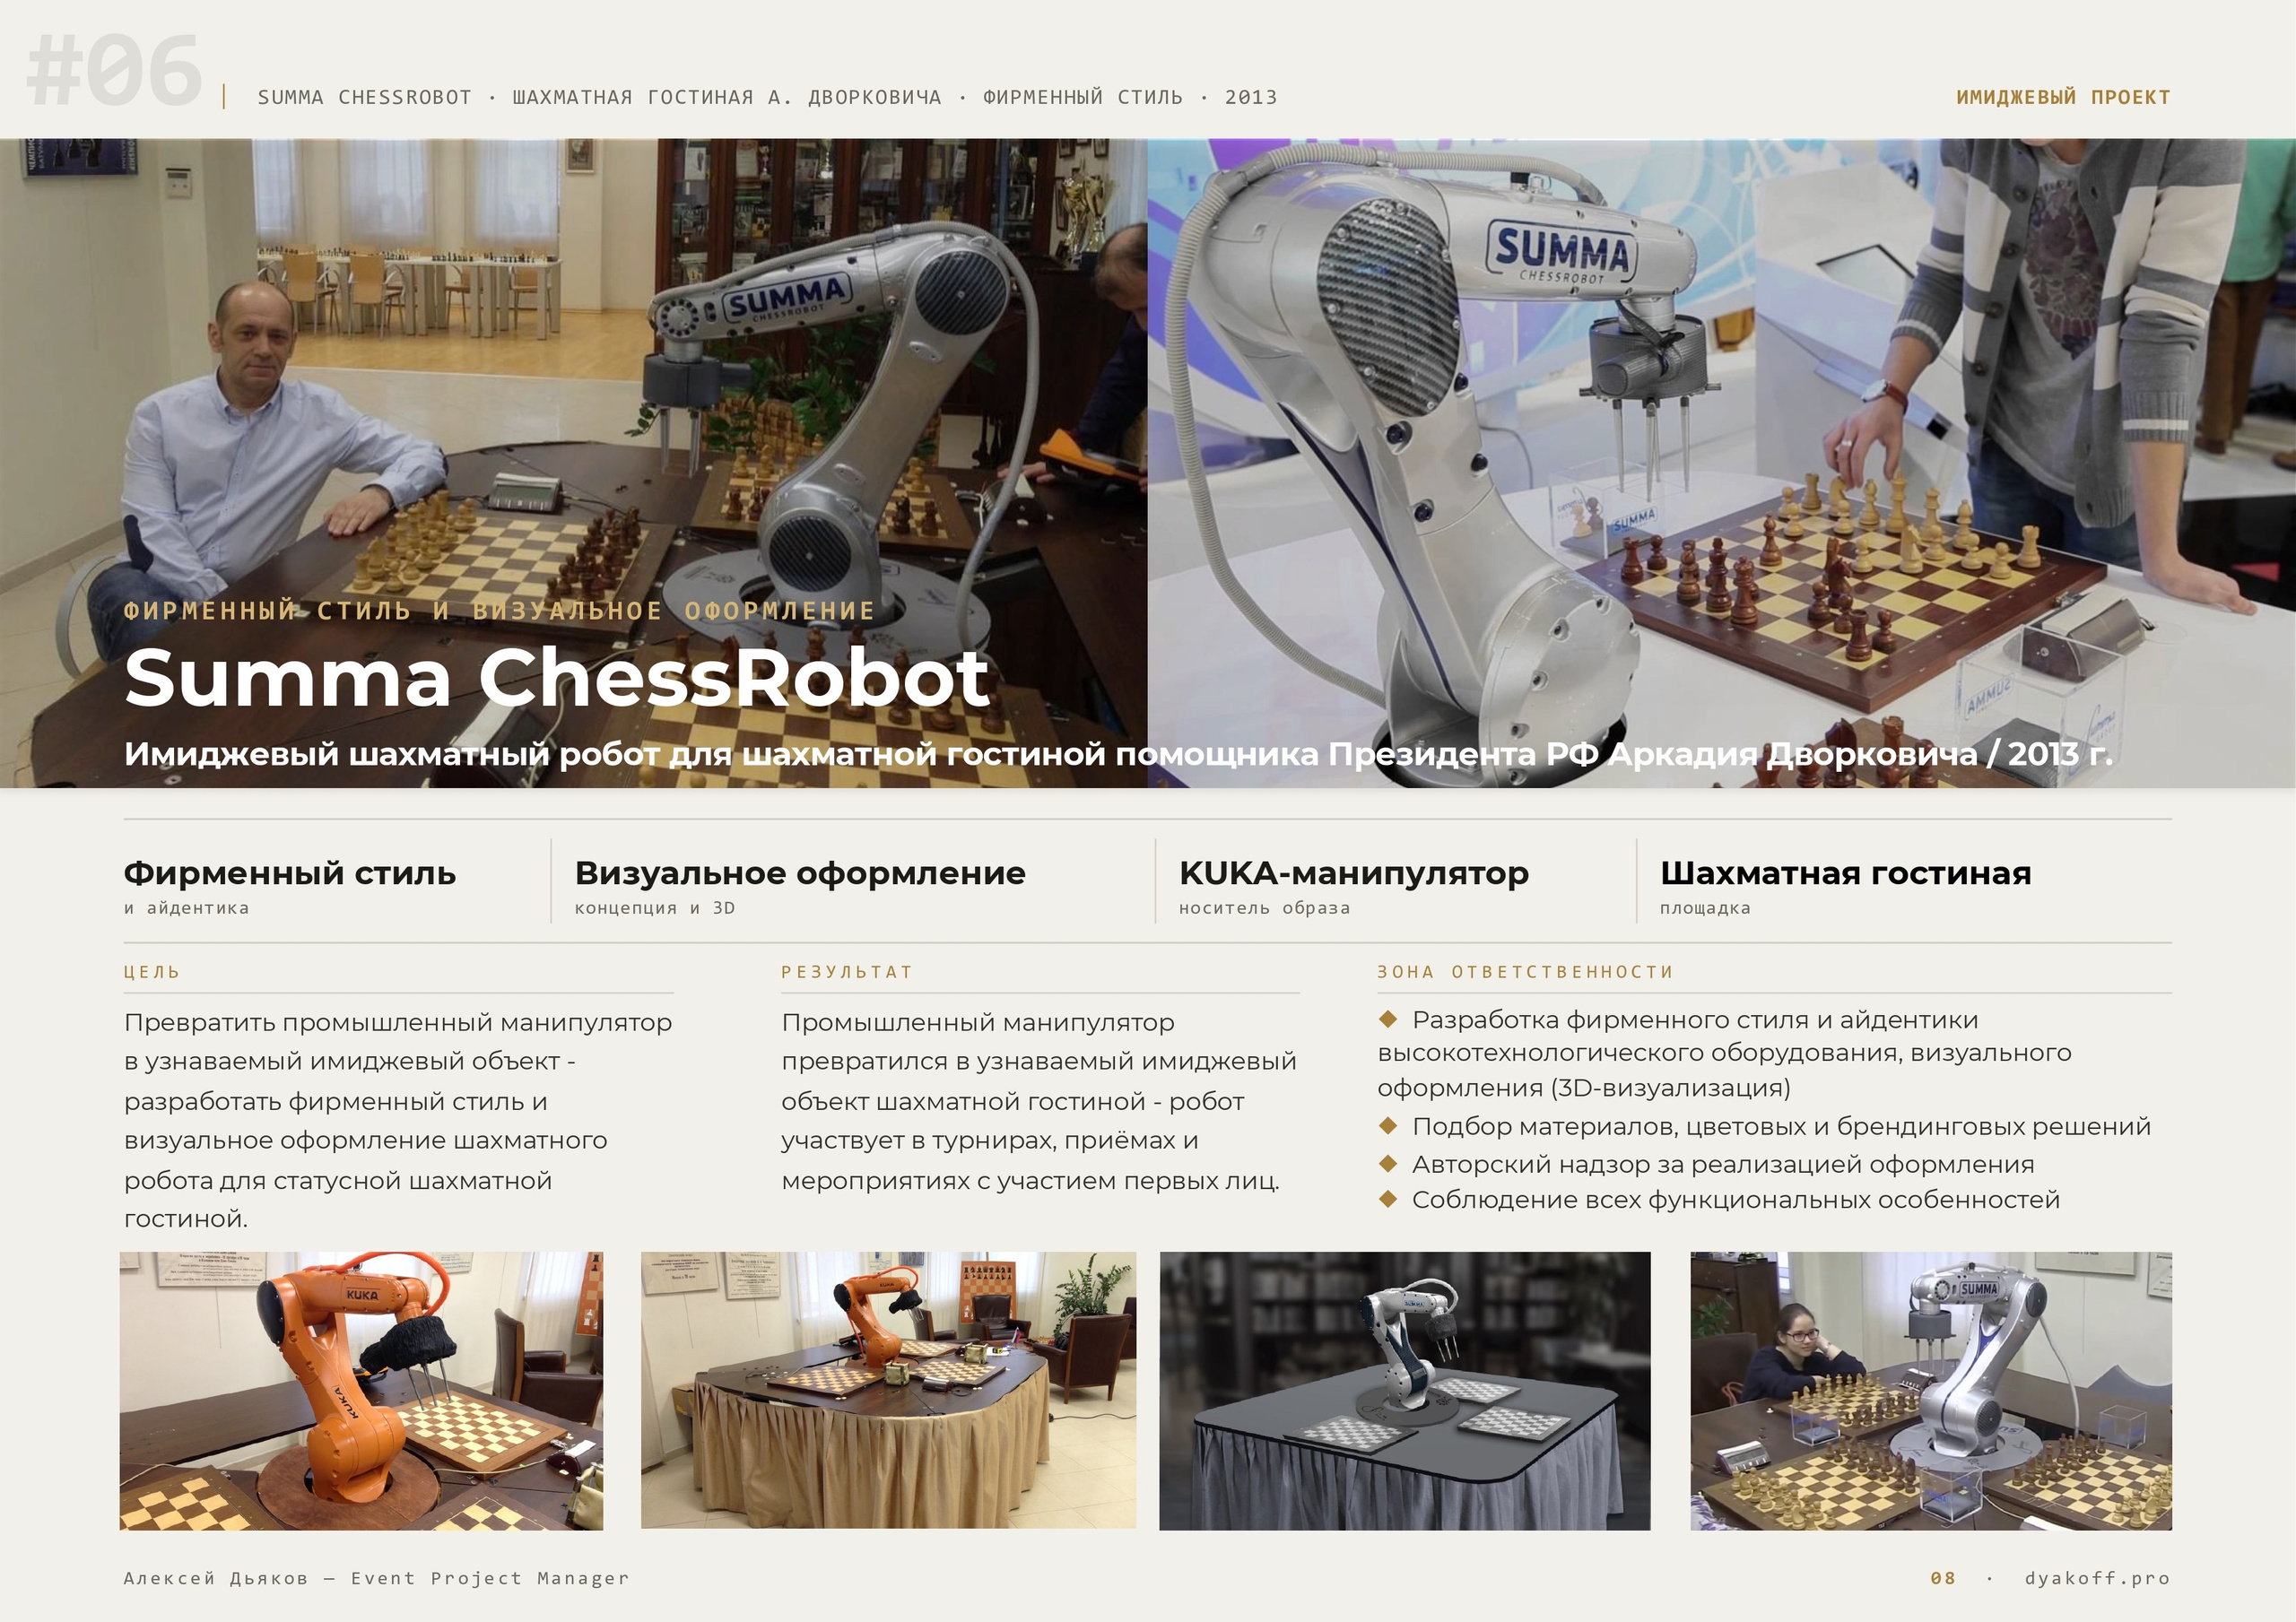Screen dimensions: 2296x1622
Task: Click the page number 08 in footer
Action: 1943,1578
